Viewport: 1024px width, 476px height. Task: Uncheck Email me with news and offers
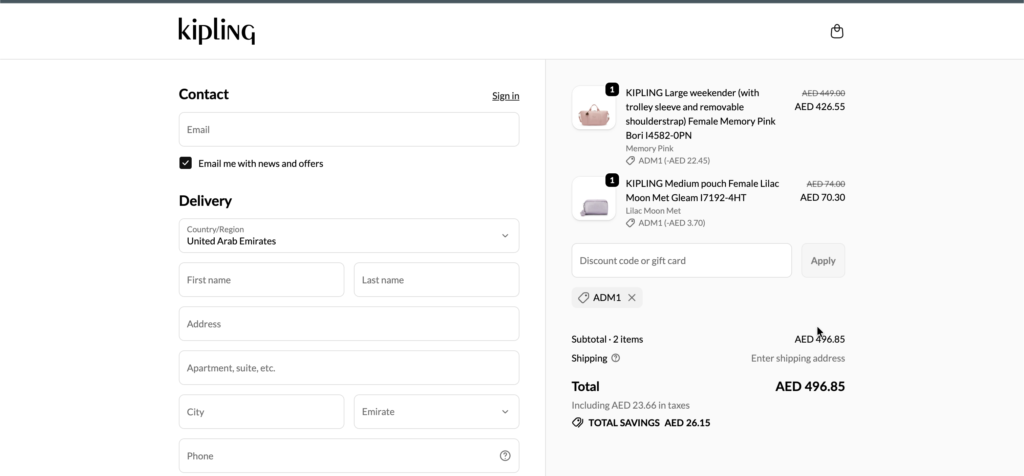click(x=185, y=163)
